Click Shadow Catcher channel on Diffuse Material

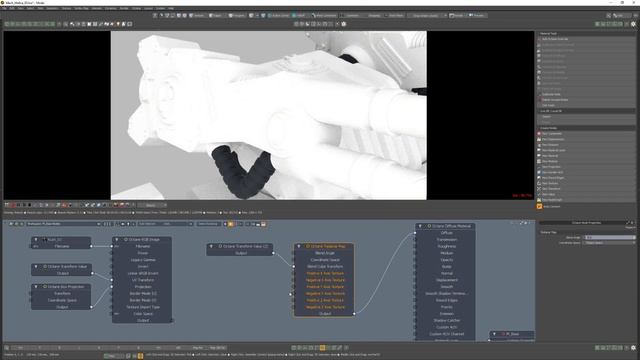tap(447, 320)
